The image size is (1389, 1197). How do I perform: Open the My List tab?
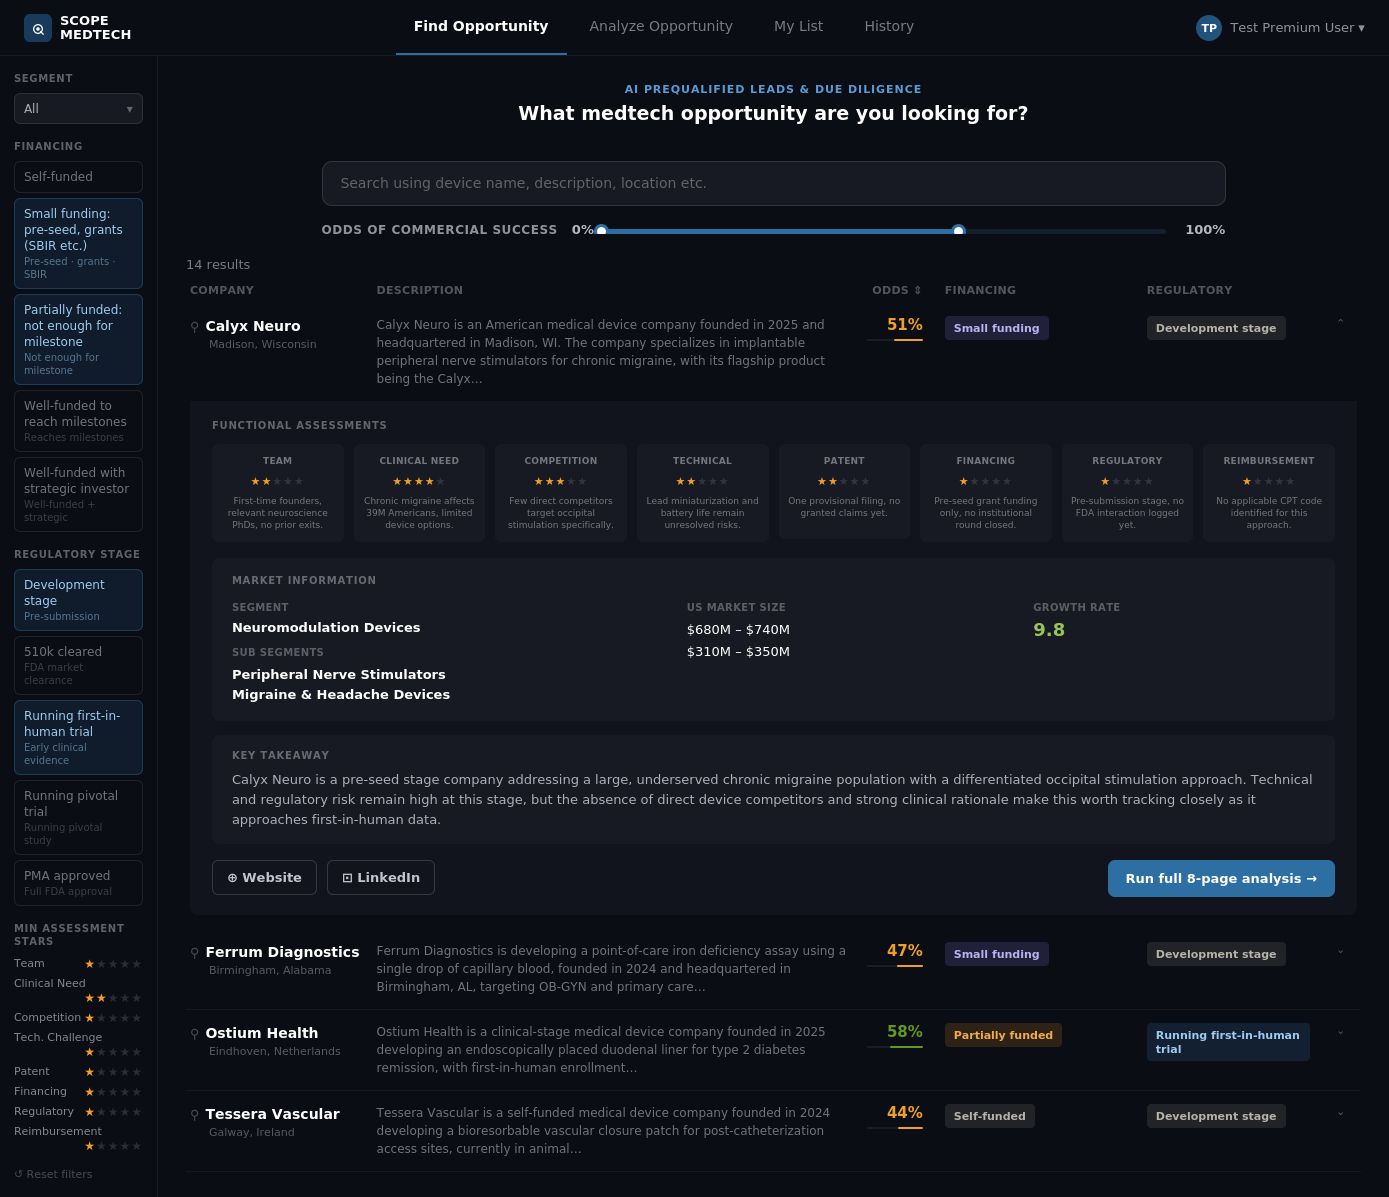[798, 27]
